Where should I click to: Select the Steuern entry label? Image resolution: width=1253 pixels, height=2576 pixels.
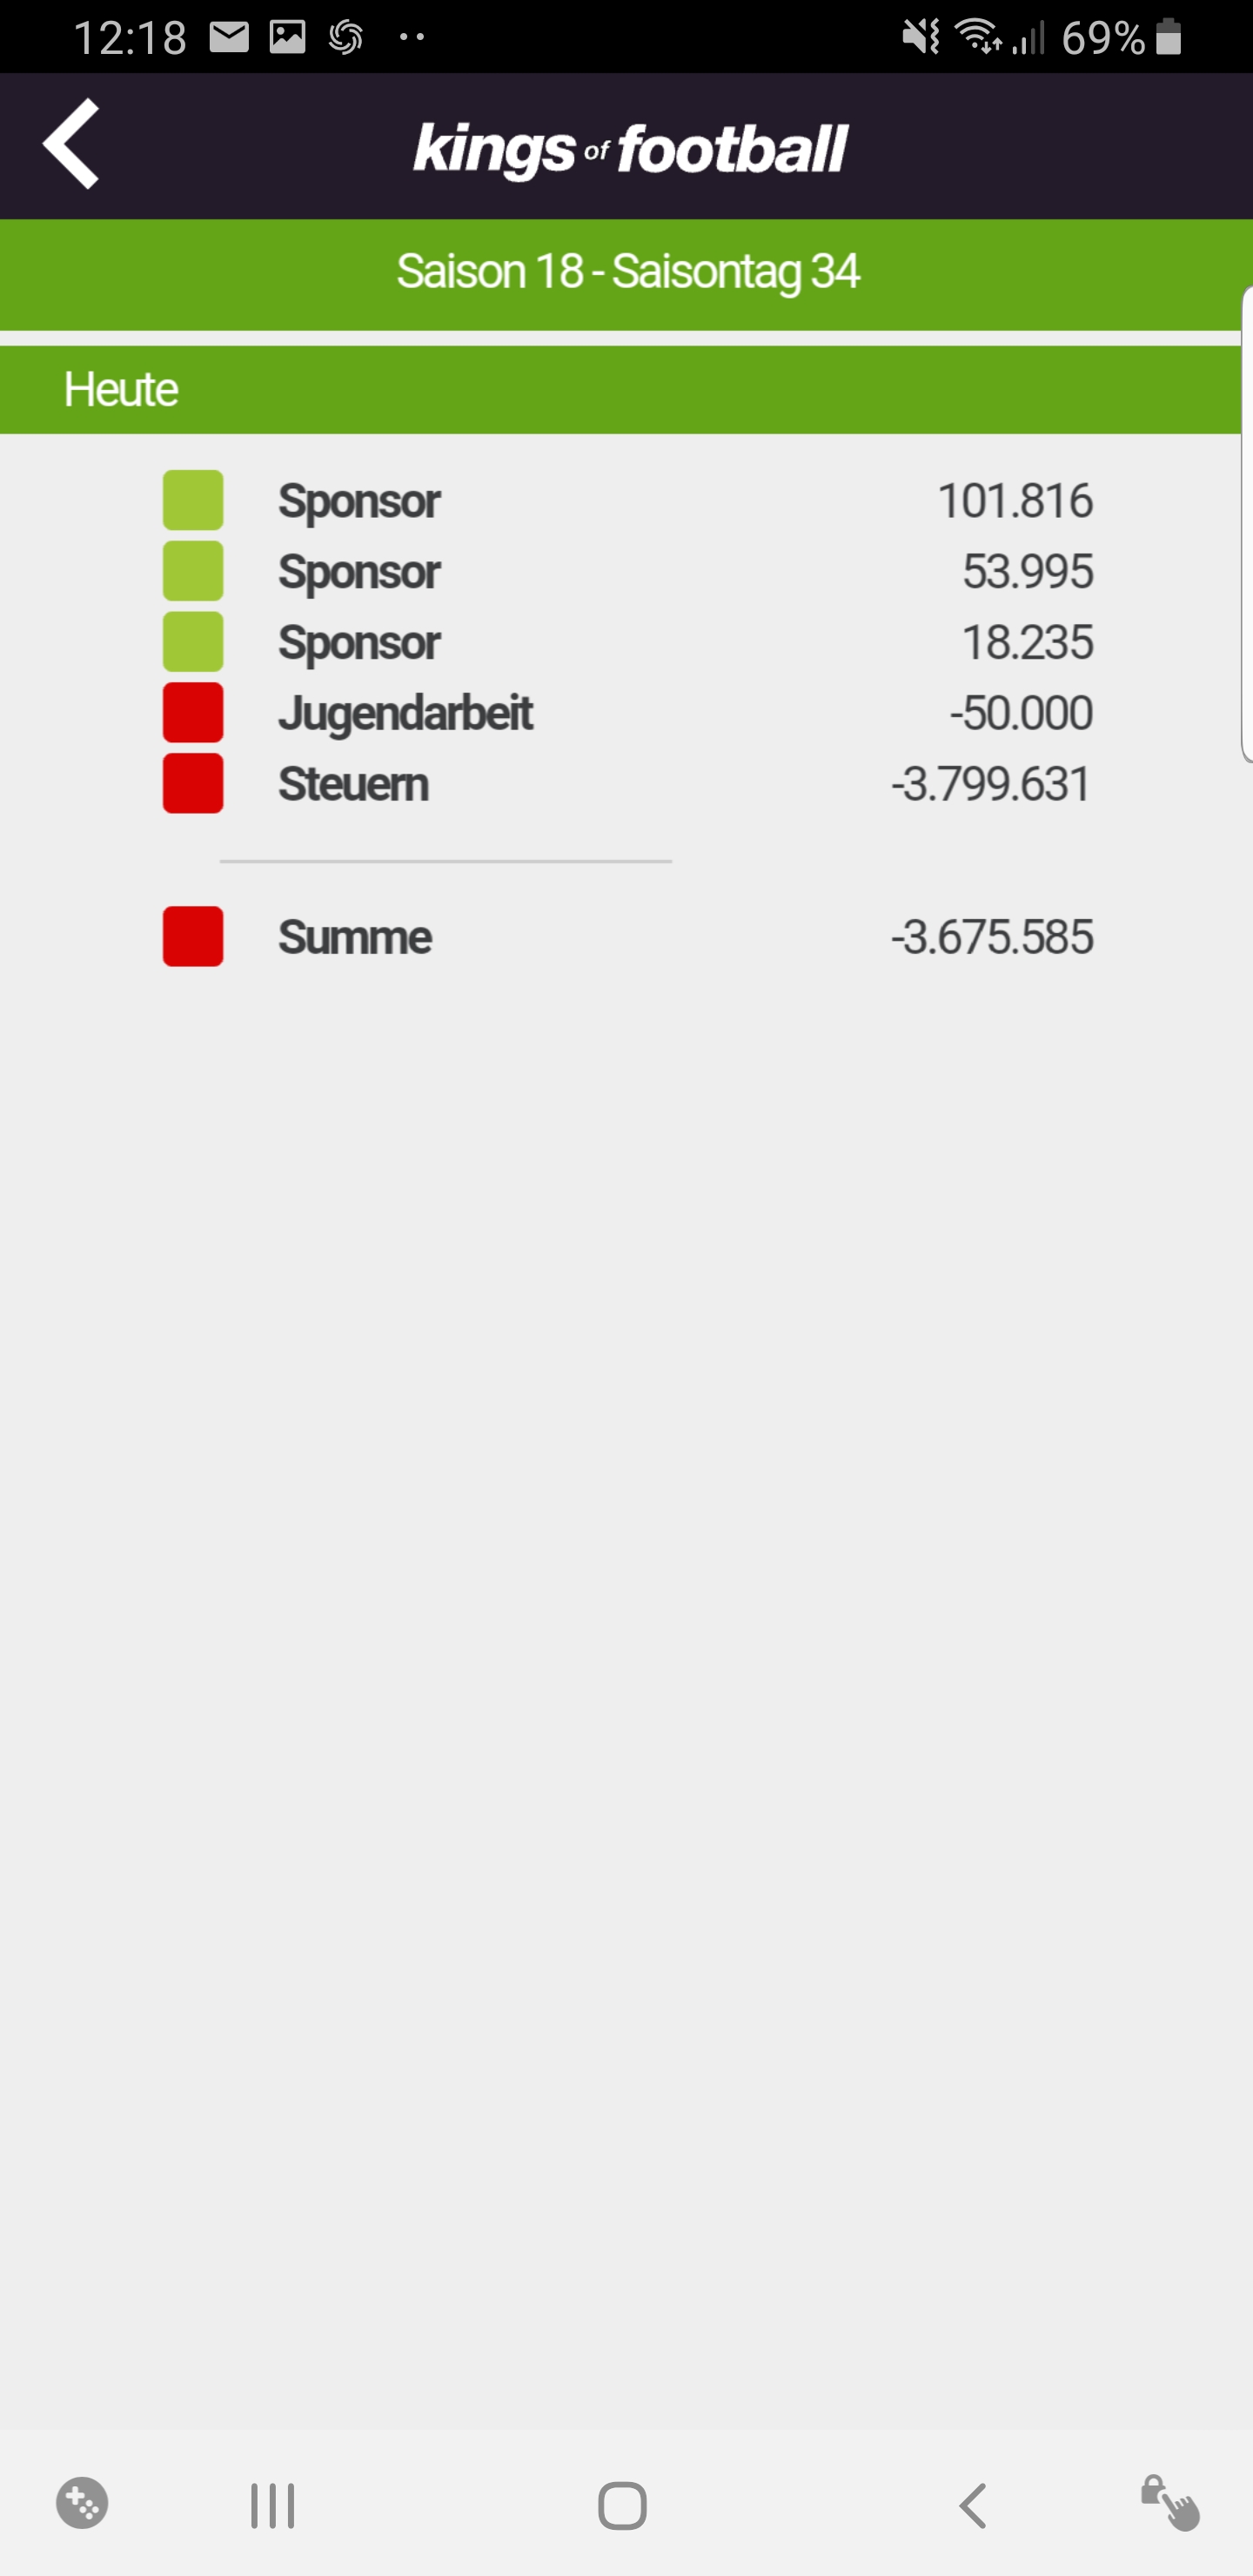(353, 784)
